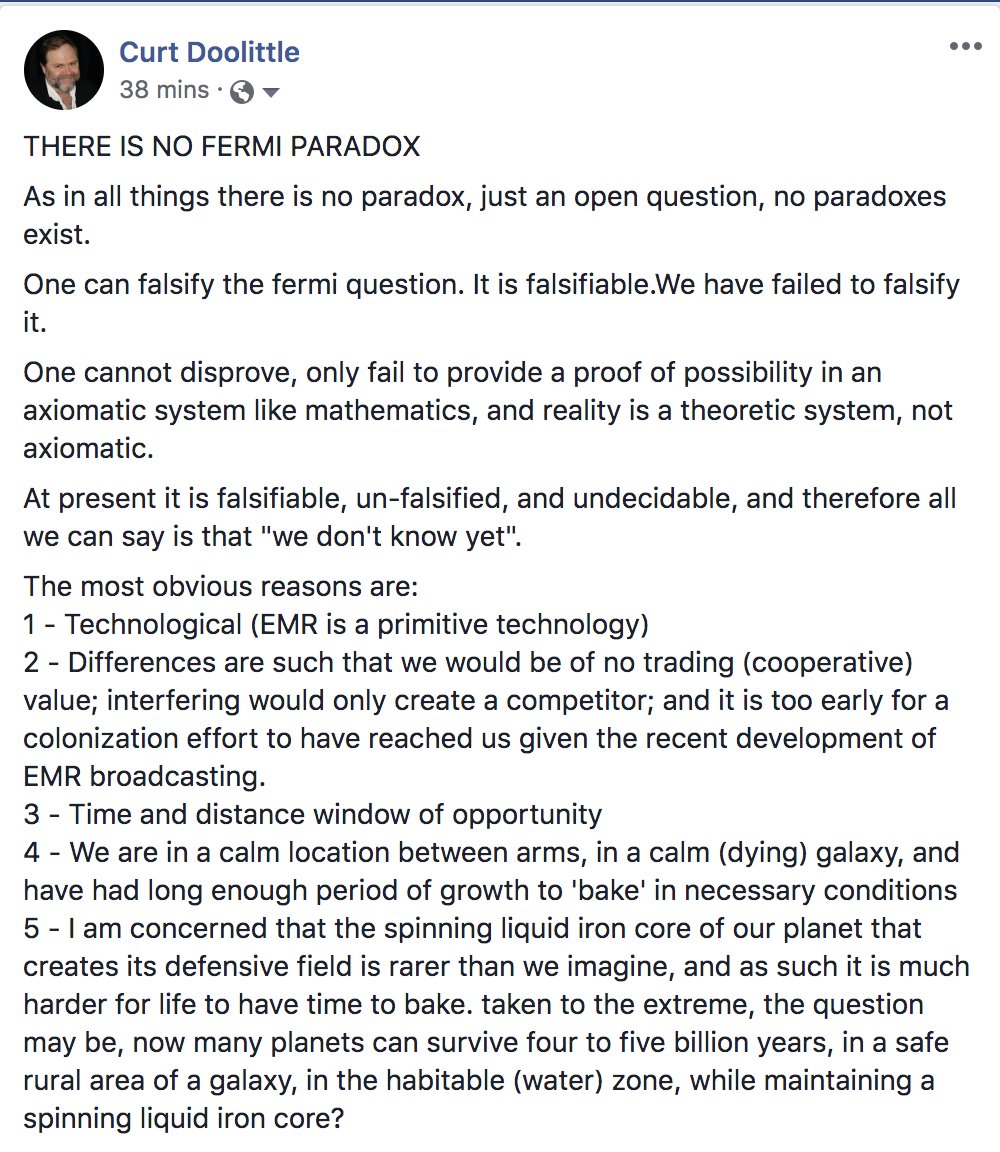Image resolution: width=1000 pixels, height=1152 pixels.
Task: Click reason 3 'Time and distance window'
Action: coord(313,814)
